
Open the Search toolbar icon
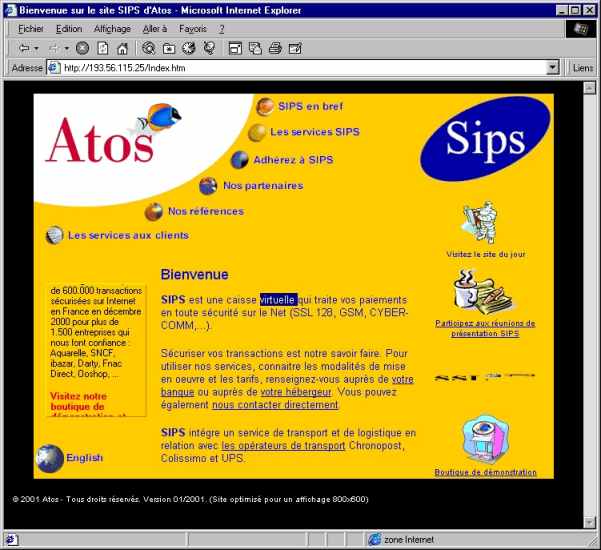pos(149,48)
